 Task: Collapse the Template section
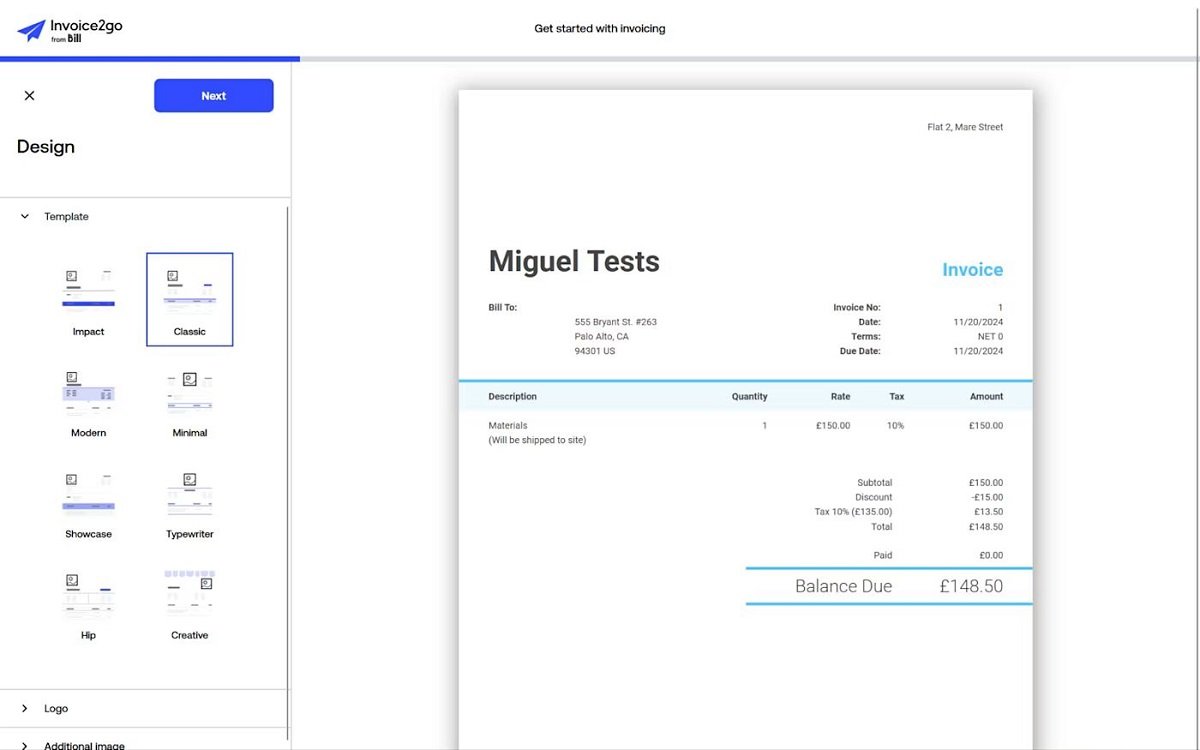24,216
